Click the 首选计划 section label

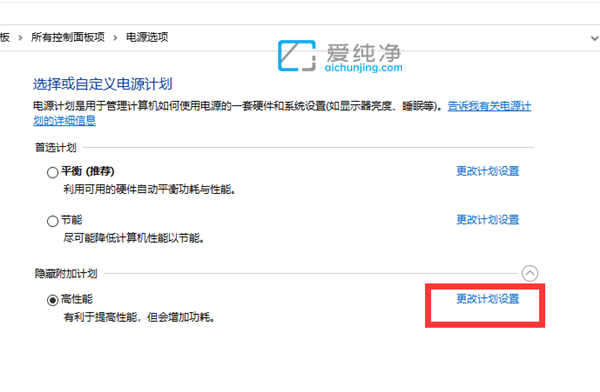[55, 147]
